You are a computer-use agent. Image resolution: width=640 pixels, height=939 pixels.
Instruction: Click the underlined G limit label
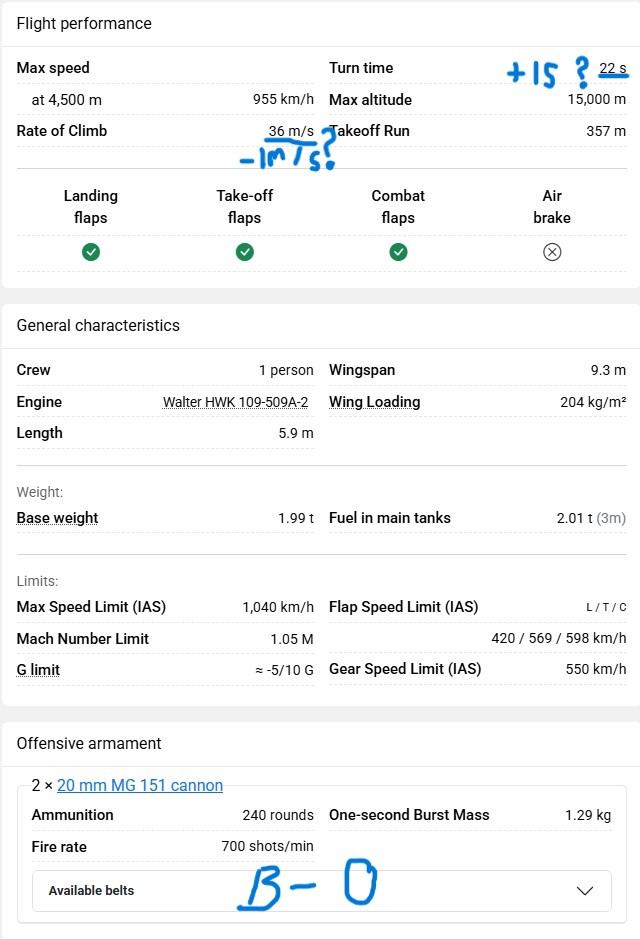pos(38,670)
